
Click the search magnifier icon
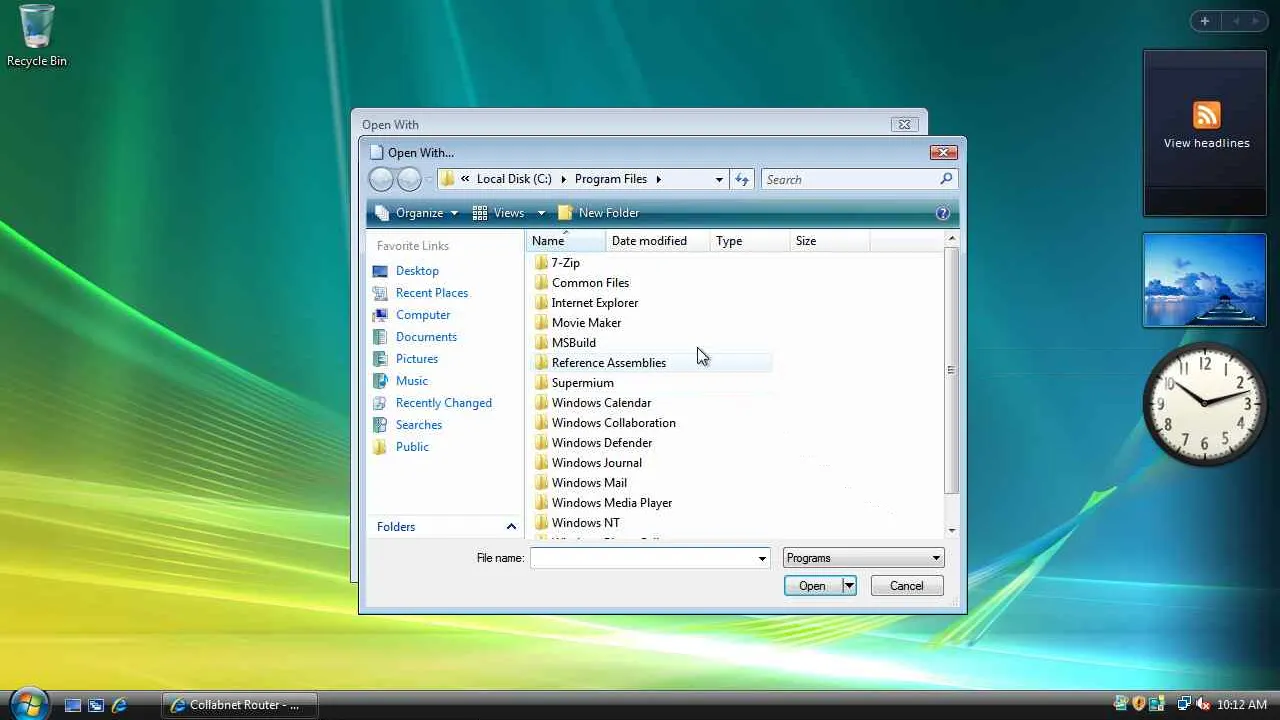[946, 179]
